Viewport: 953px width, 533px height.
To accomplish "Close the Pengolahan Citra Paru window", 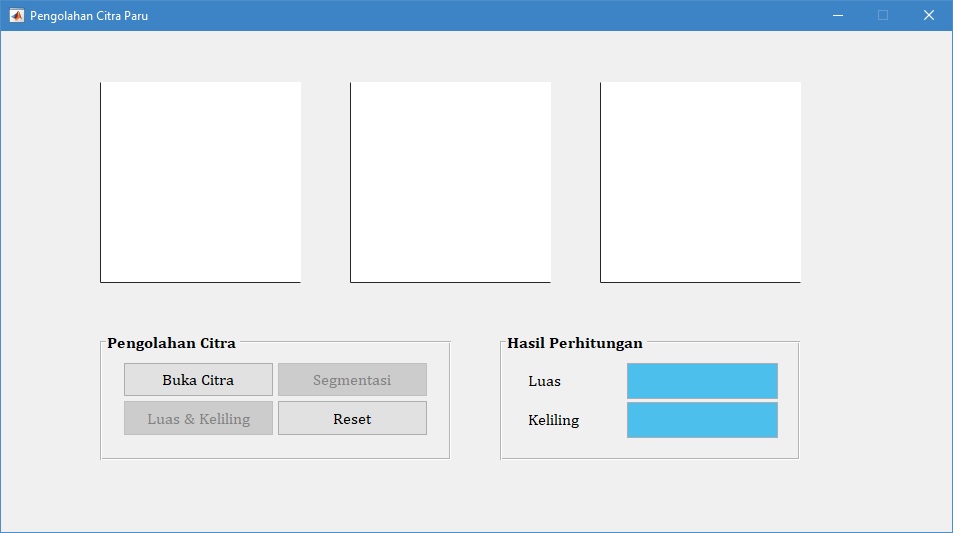I will point(929,15).
